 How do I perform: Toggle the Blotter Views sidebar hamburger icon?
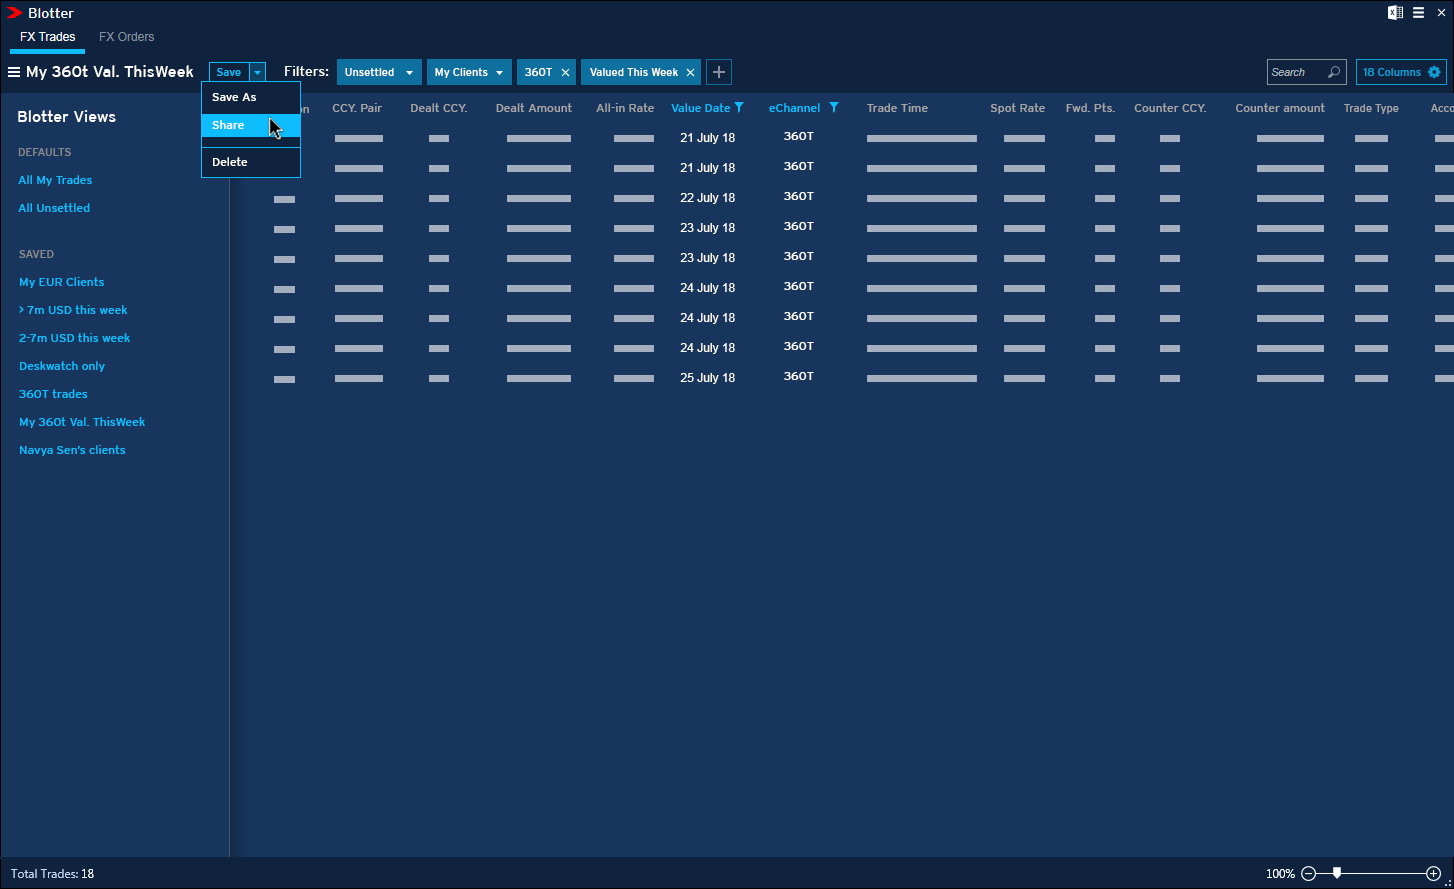(x=14, y=72)
